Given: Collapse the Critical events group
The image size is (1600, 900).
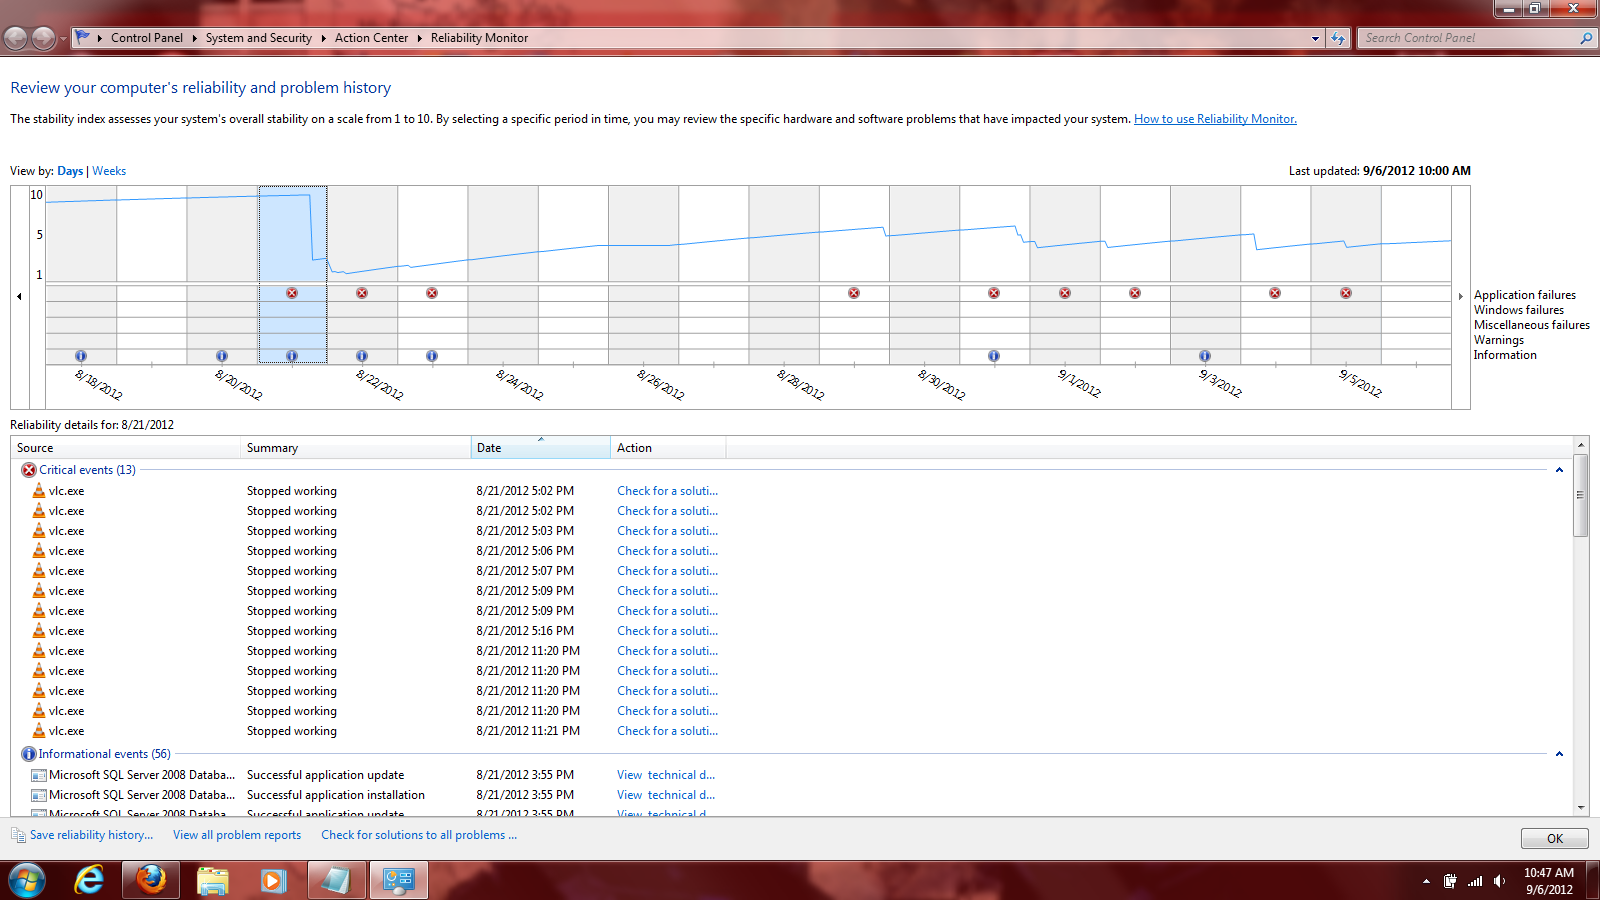Looking at the screenshot, I should [1559, 470].
